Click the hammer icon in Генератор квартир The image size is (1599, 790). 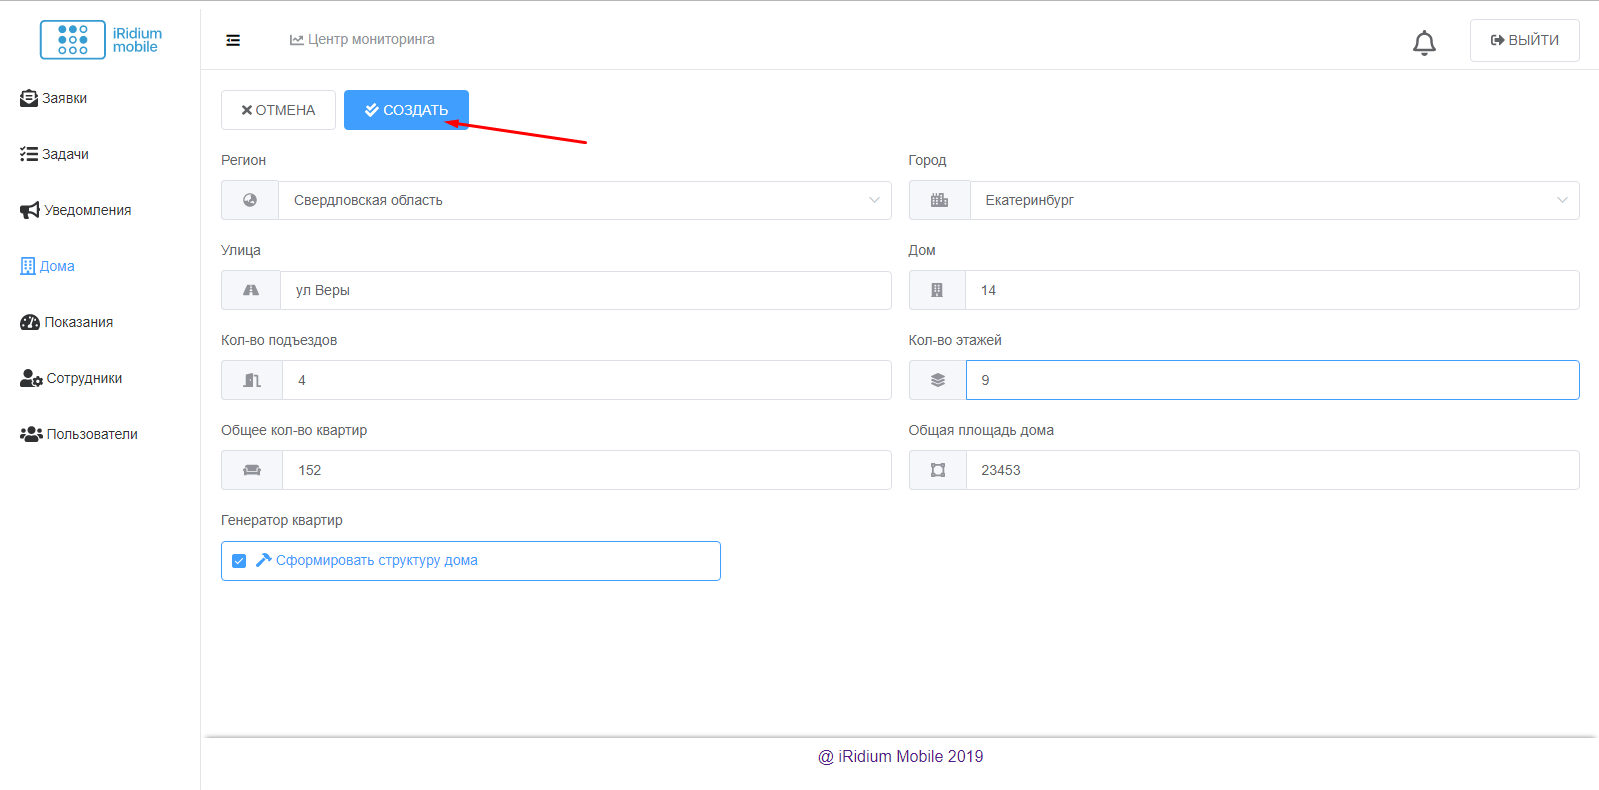tap(264, 560)
